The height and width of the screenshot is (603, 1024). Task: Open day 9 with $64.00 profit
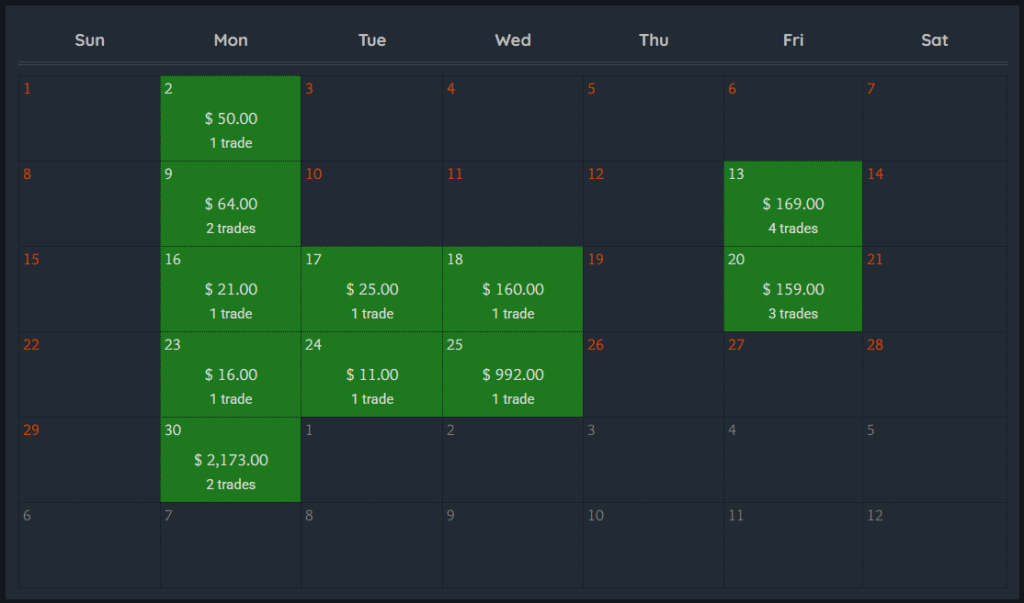coord(230,204)
